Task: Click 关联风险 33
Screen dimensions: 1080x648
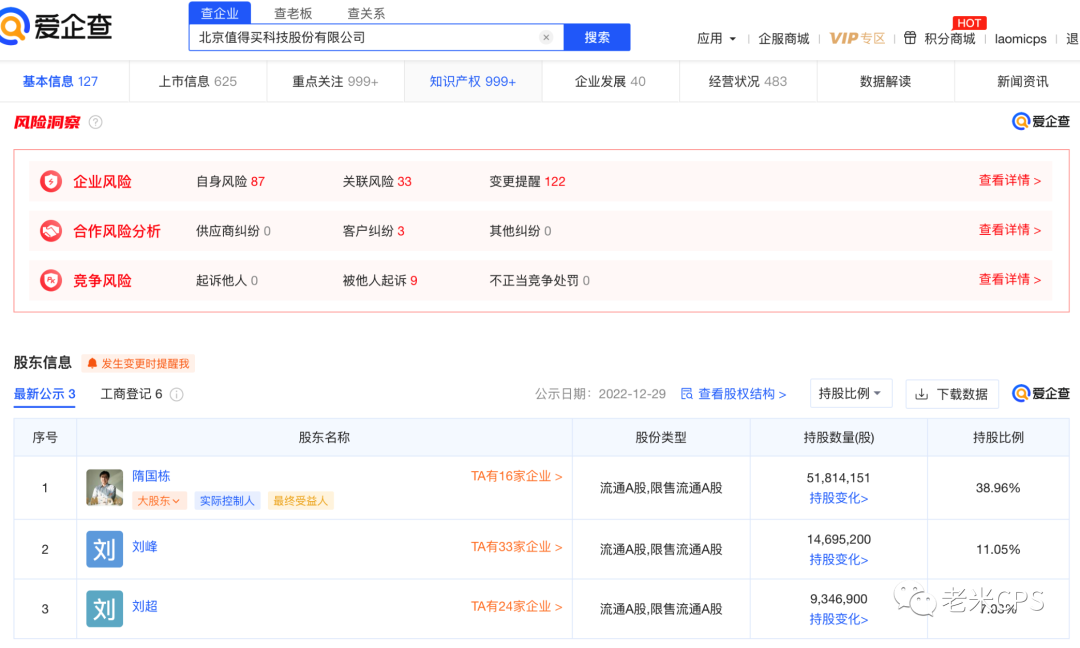Action: click(377, 181)
